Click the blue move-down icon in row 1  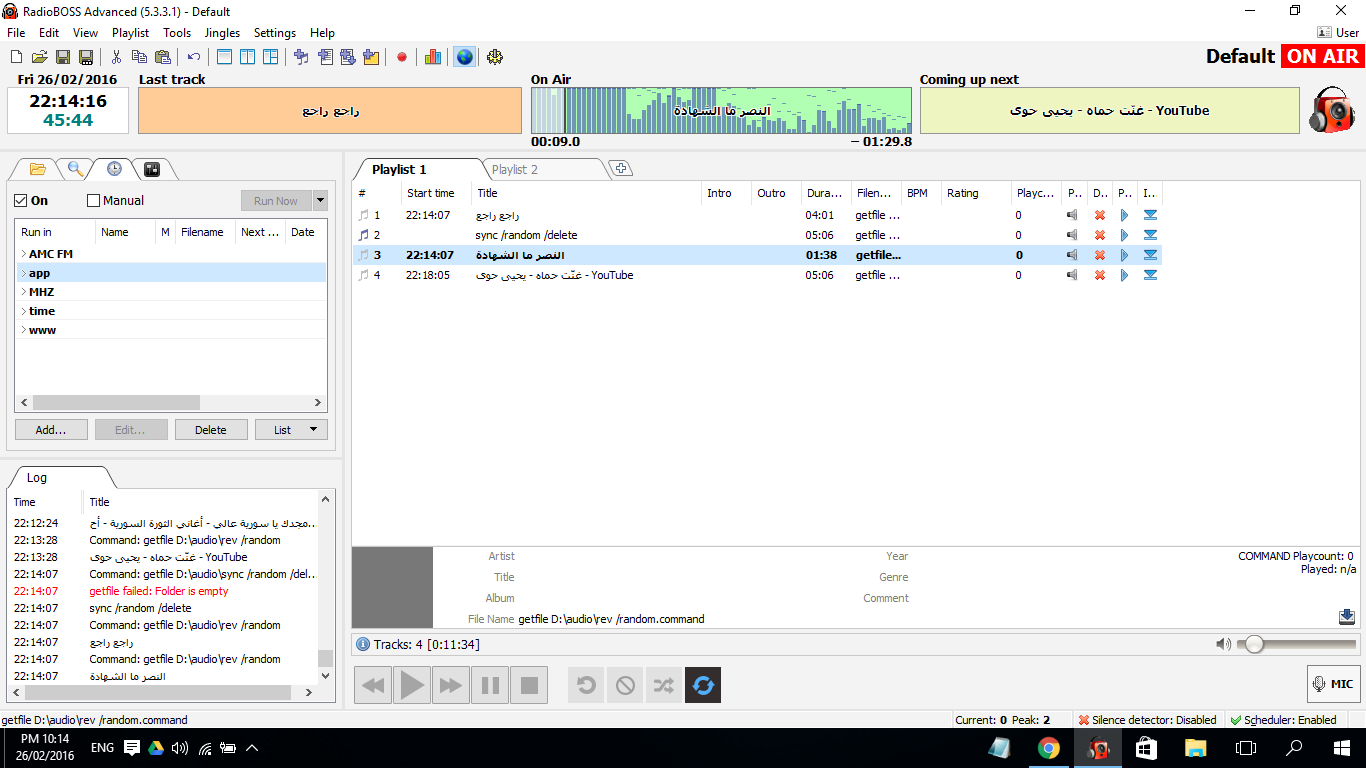(x=1150, y=215)
